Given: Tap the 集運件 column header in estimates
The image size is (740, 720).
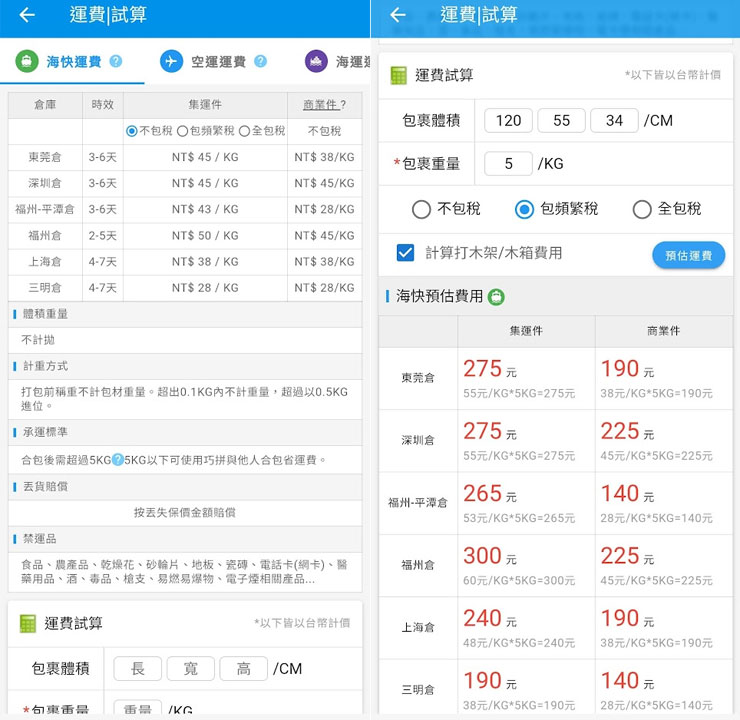Looking at the screenshot, I should [526, 331].
